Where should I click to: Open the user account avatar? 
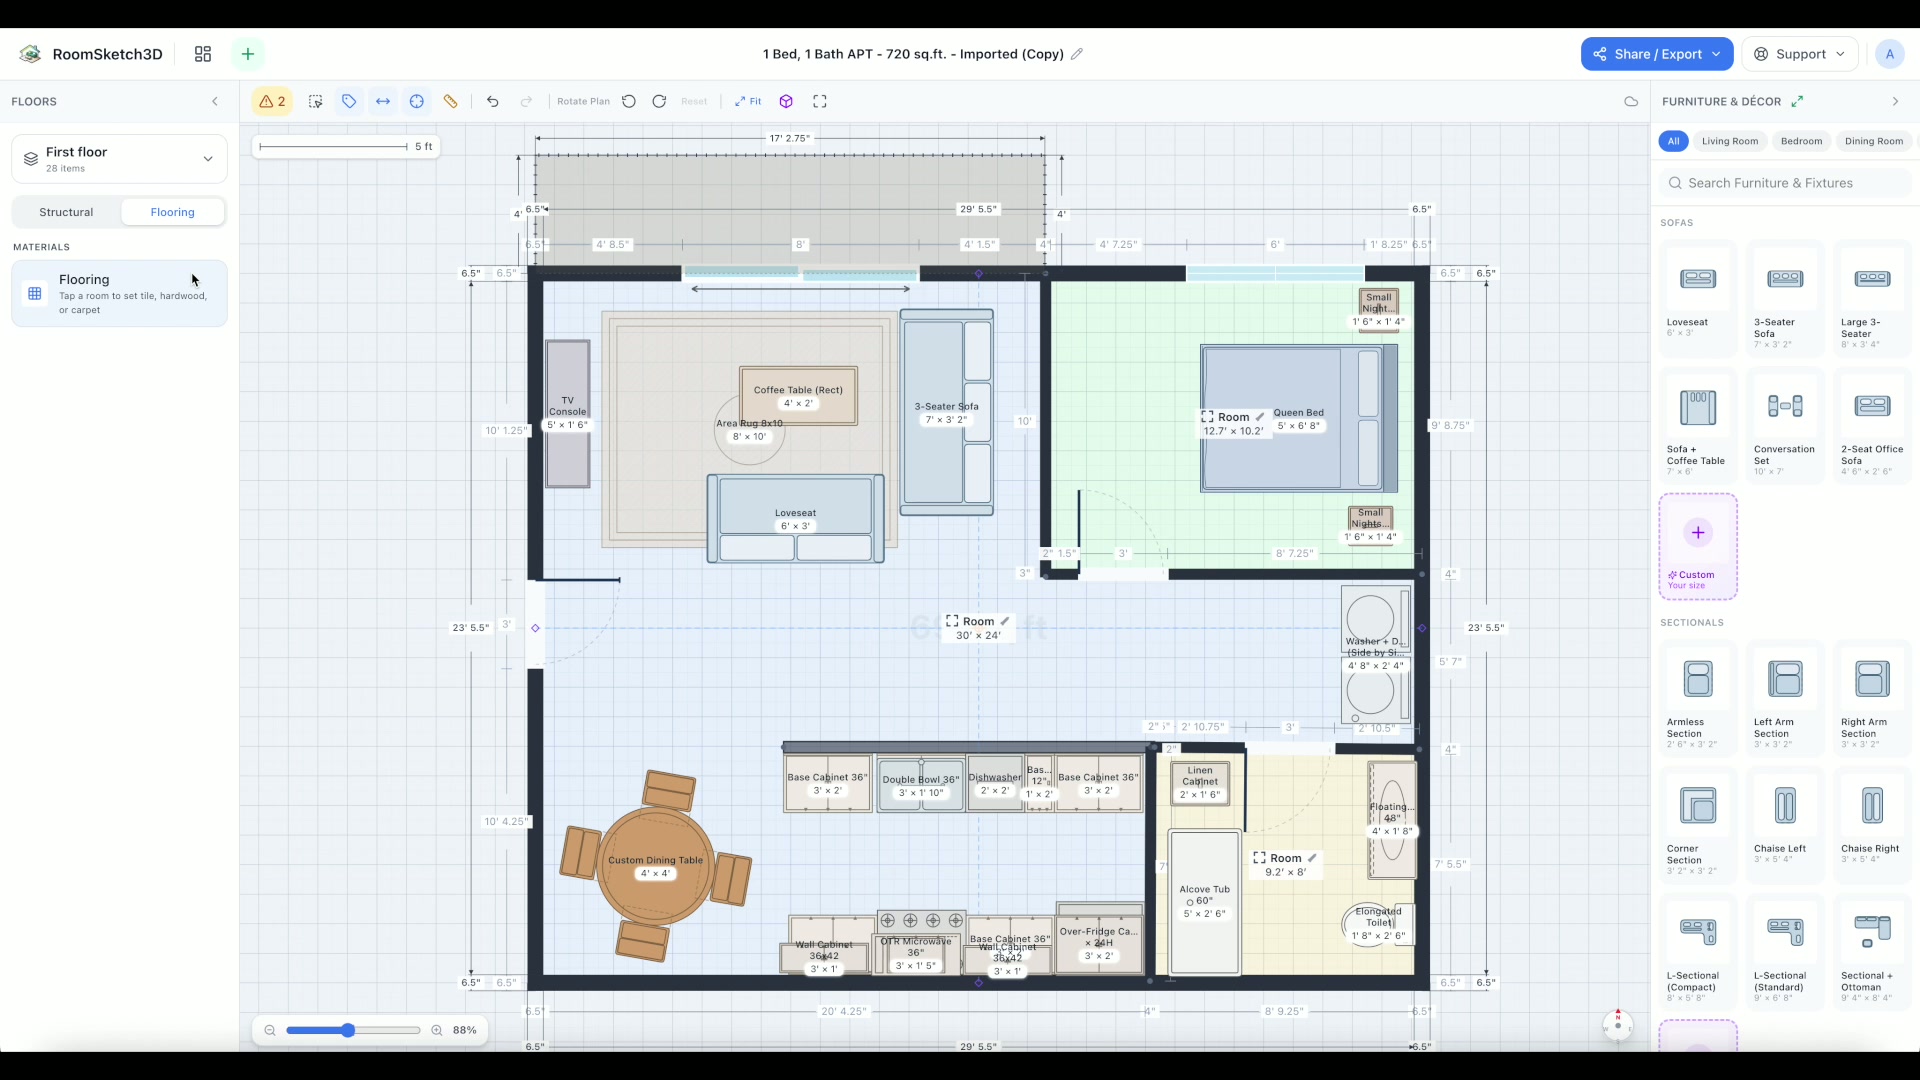[x=1889, y=54]
